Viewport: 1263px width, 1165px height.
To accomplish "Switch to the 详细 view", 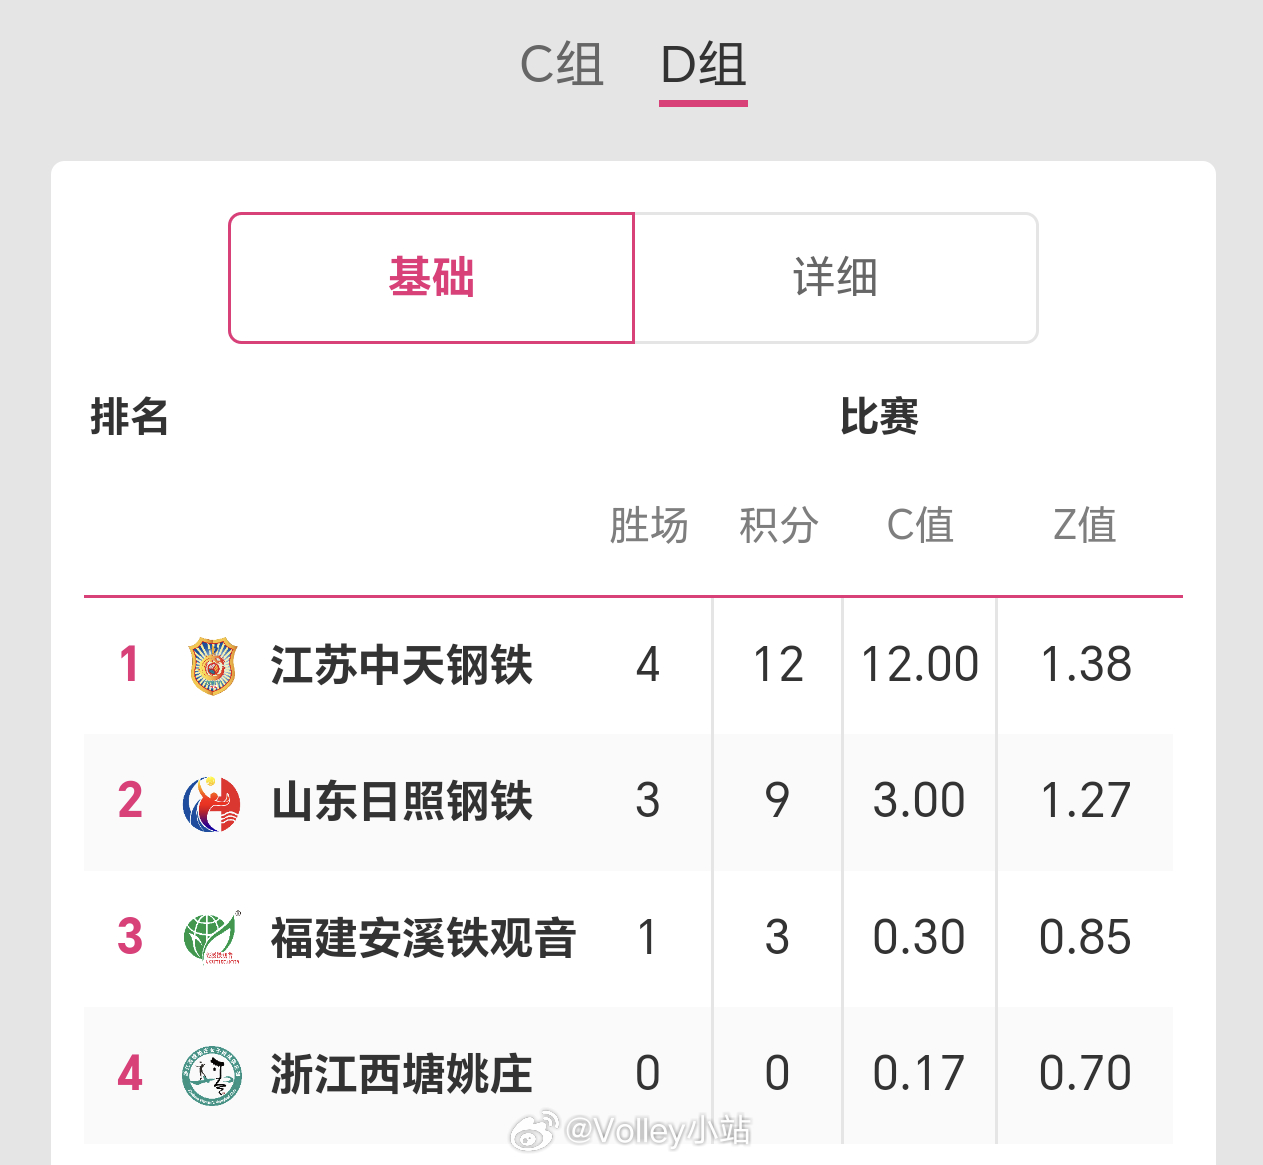I will (x=836, y=278).
